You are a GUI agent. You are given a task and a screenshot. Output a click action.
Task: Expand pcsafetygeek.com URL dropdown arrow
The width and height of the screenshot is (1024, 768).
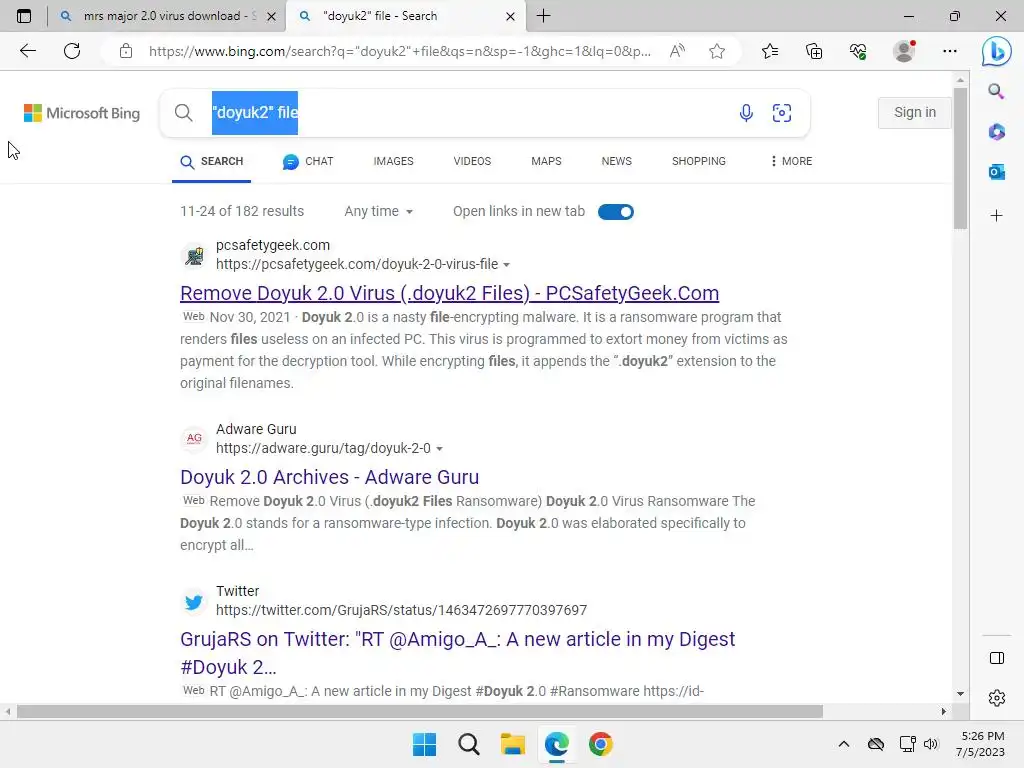pyautogui.click(x=506, y=264)
